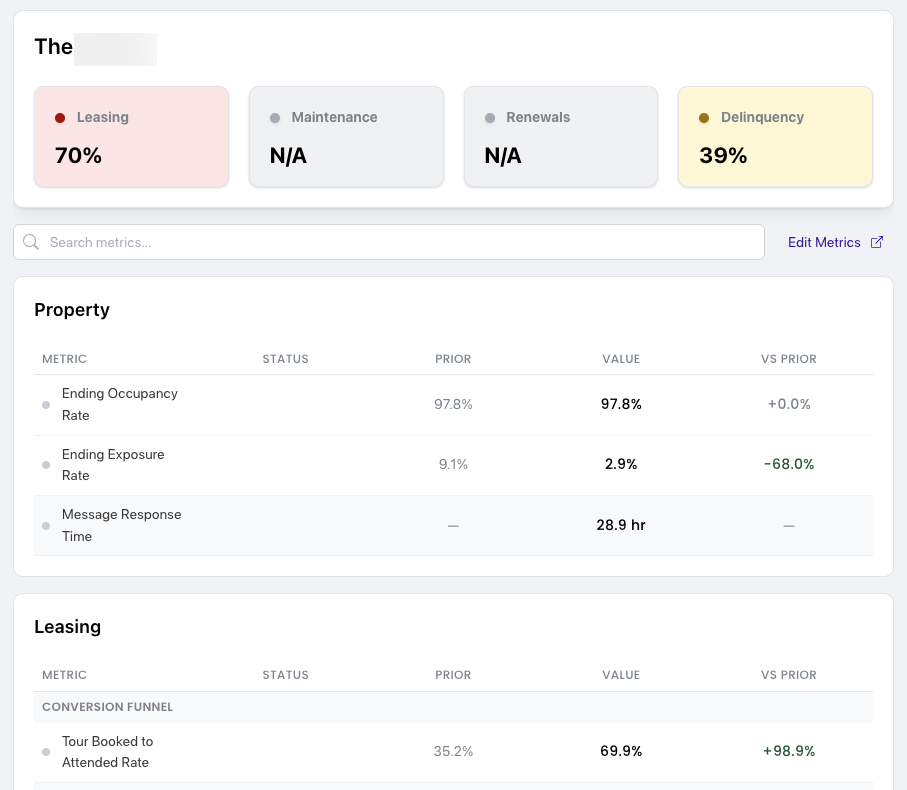Screen dimensions: 907x790
Task: Click the METRIC column header in Property table
Action: point(64,359)
